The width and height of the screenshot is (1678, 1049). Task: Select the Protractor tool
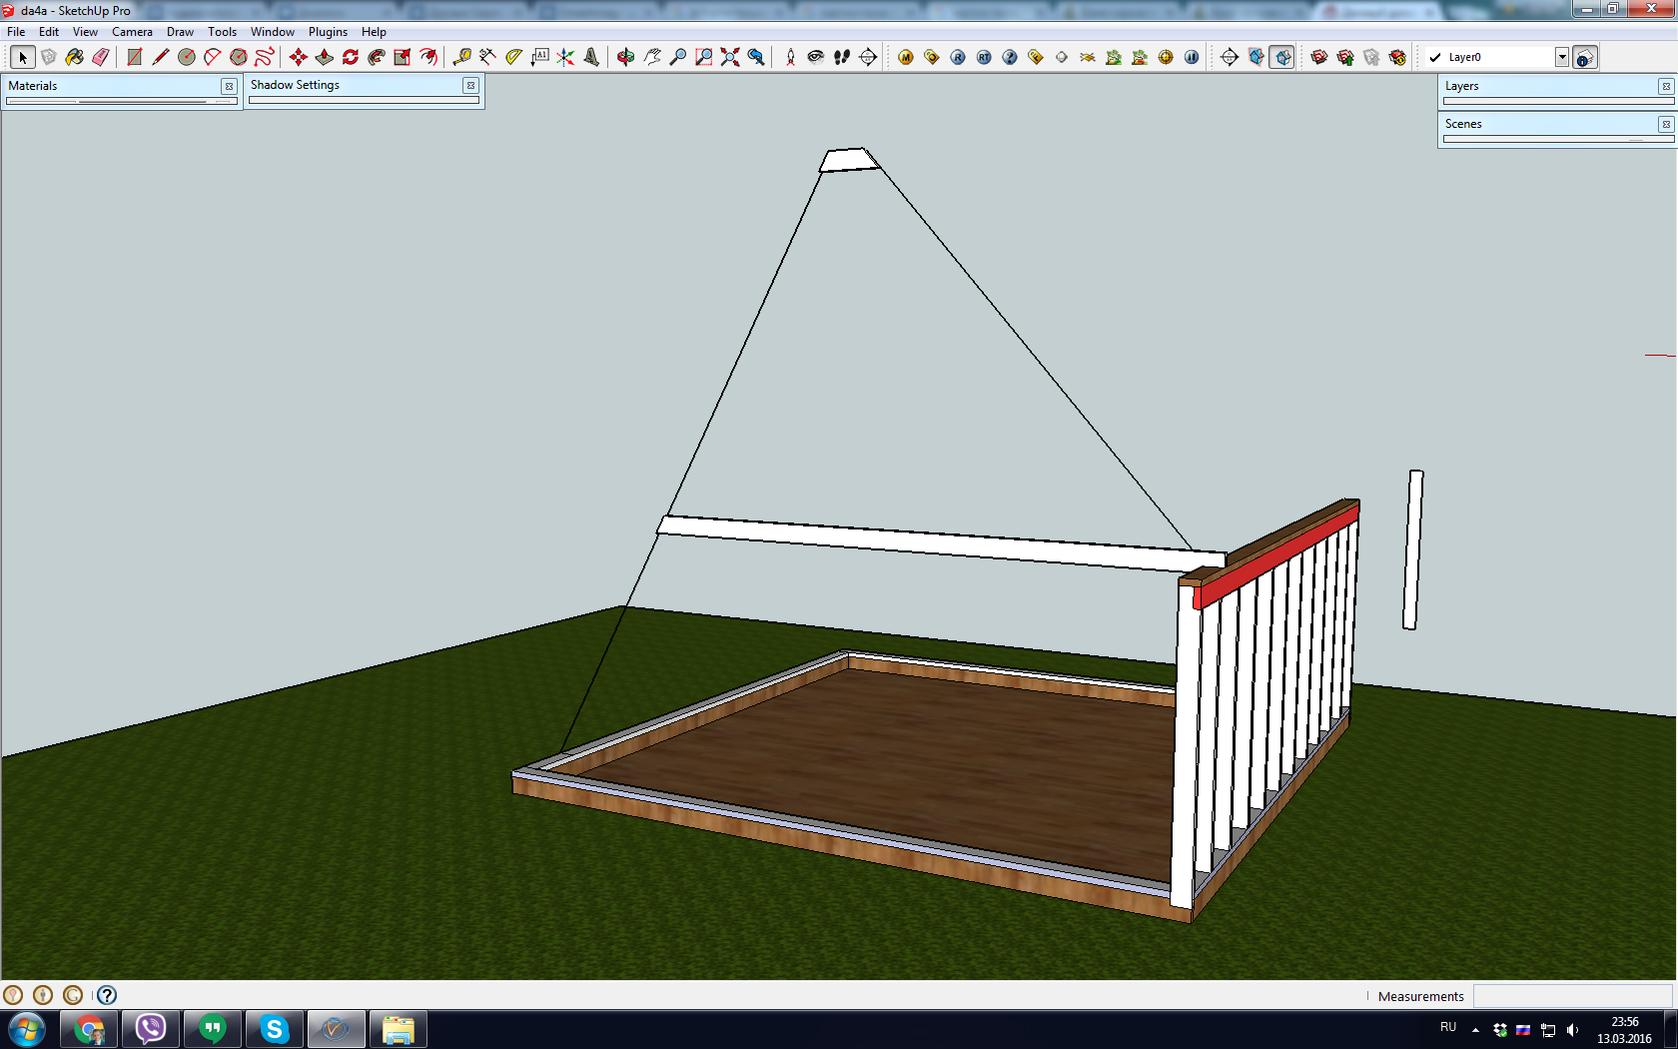pos(514,57)
